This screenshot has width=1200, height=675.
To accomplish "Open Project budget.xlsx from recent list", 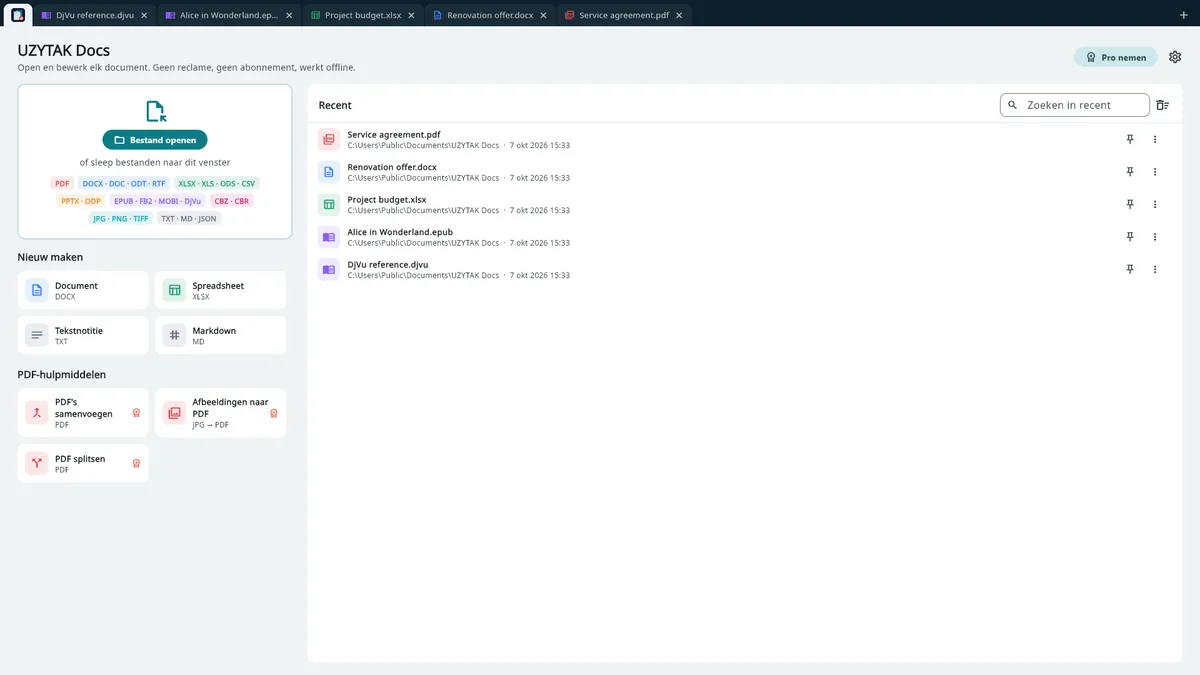I will pyautogui.click(x=744, y=205).
